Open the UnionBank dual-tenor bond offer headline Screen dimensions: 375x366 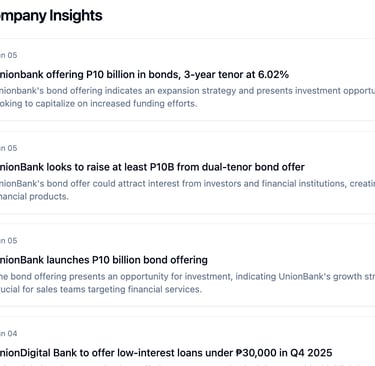[x=152, y=167]
